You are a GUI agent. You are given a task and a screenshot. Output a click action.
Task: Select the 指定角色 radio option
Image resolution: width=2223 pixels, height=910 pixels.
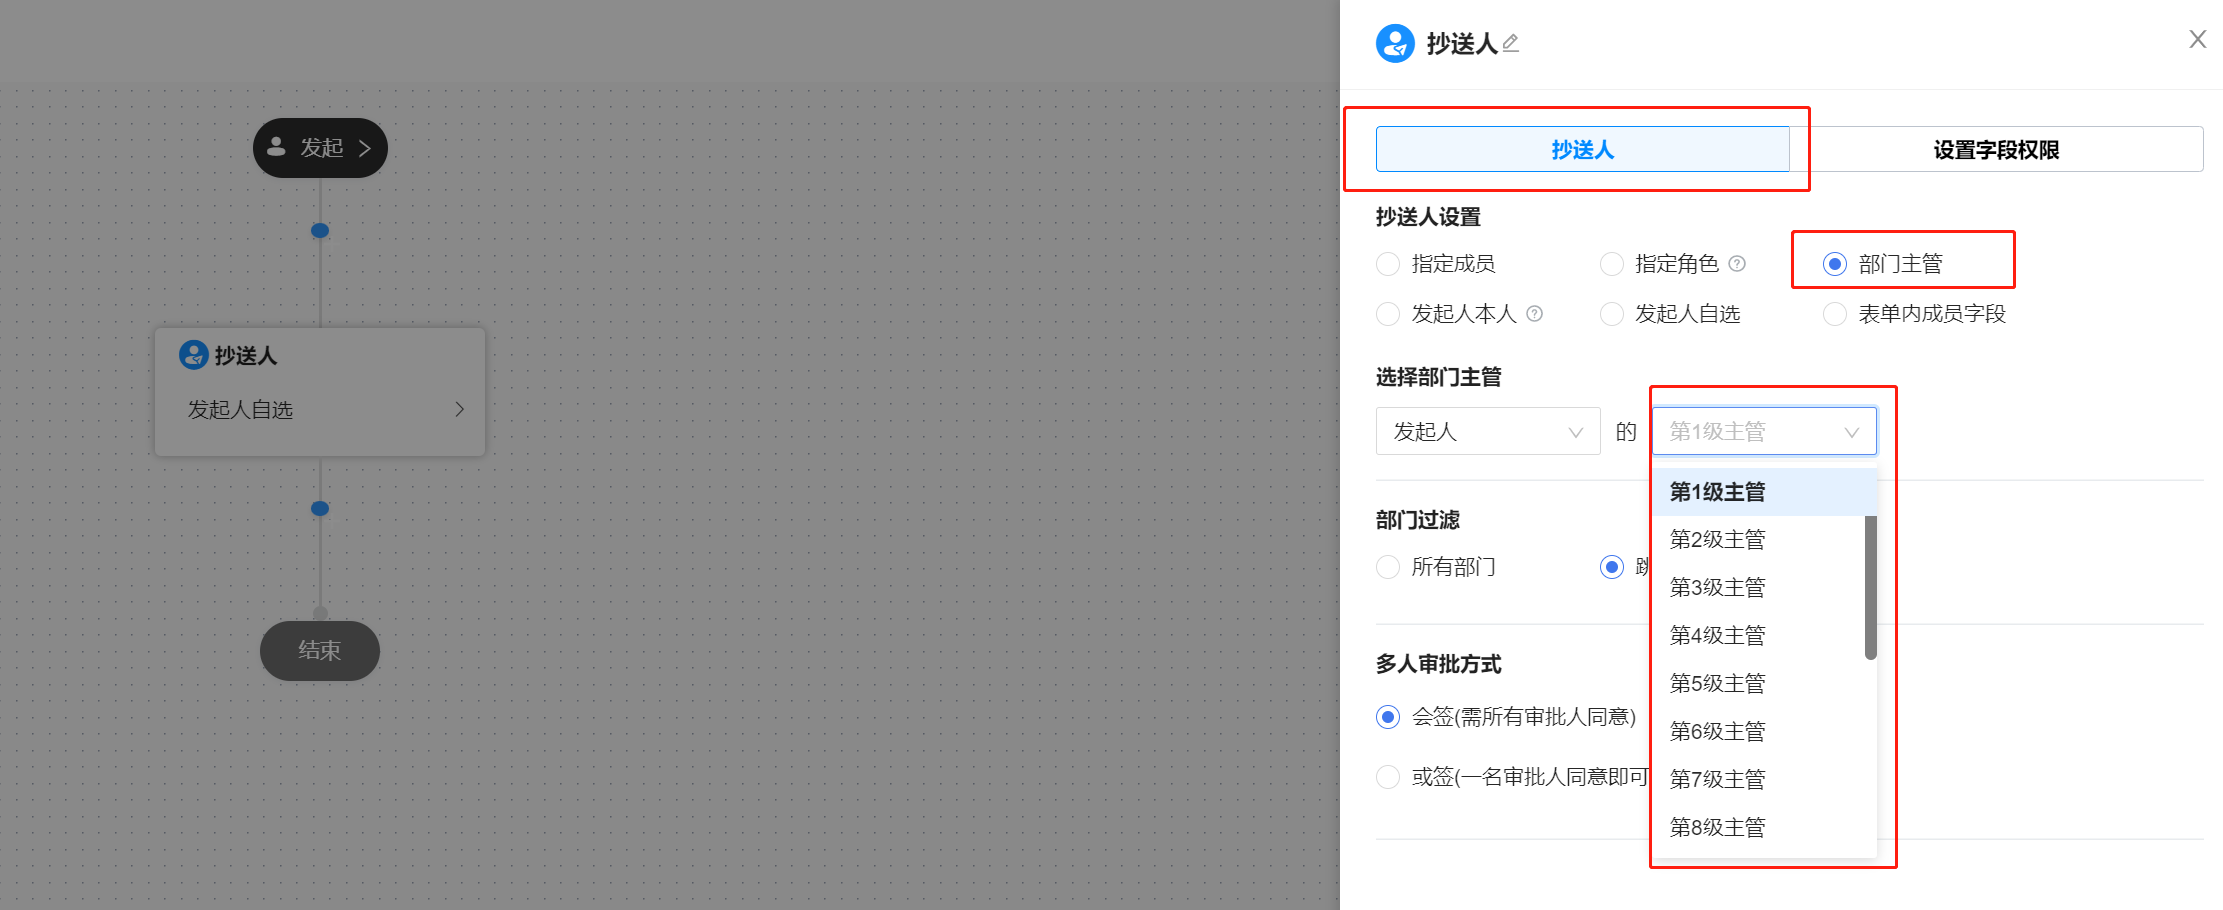pyautogui.click(x=1612, y=264)
